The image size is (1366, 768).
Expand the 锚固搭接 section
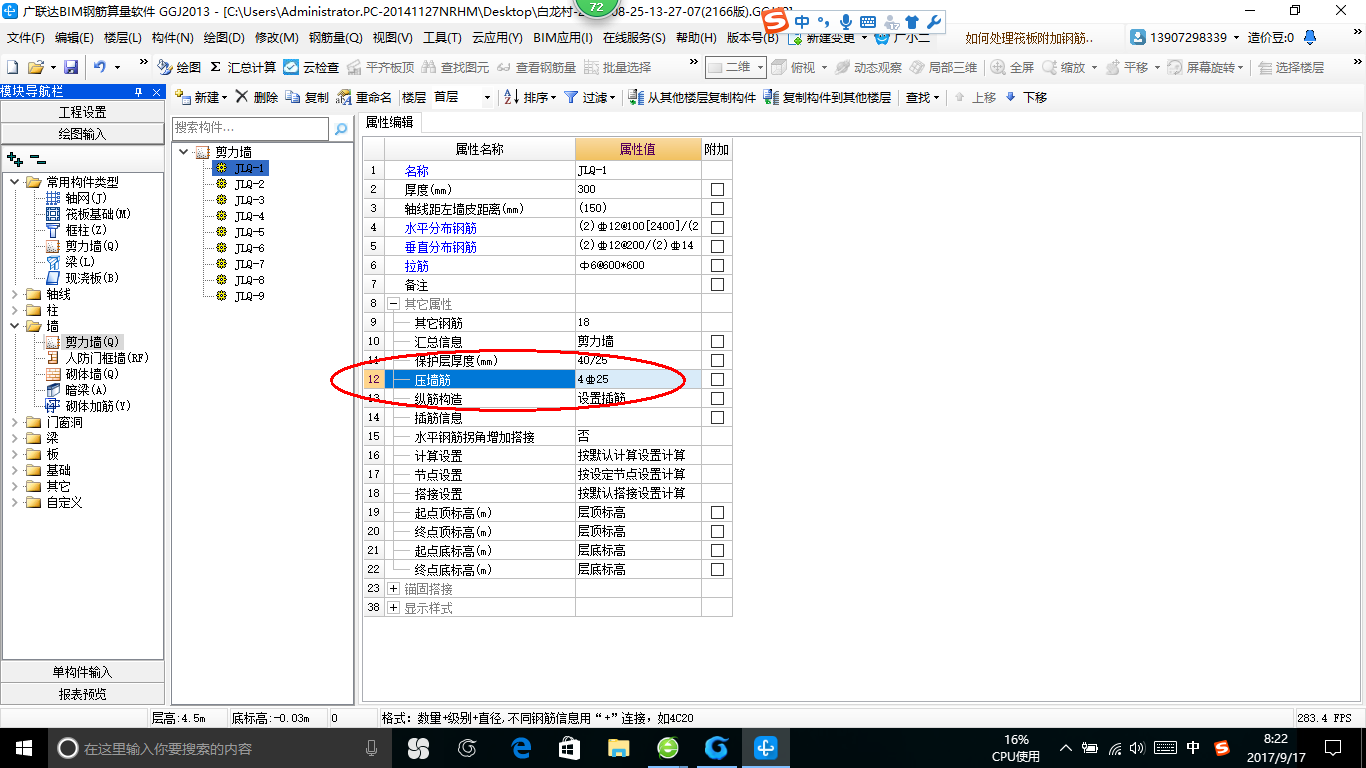click(x=394, y=589)
